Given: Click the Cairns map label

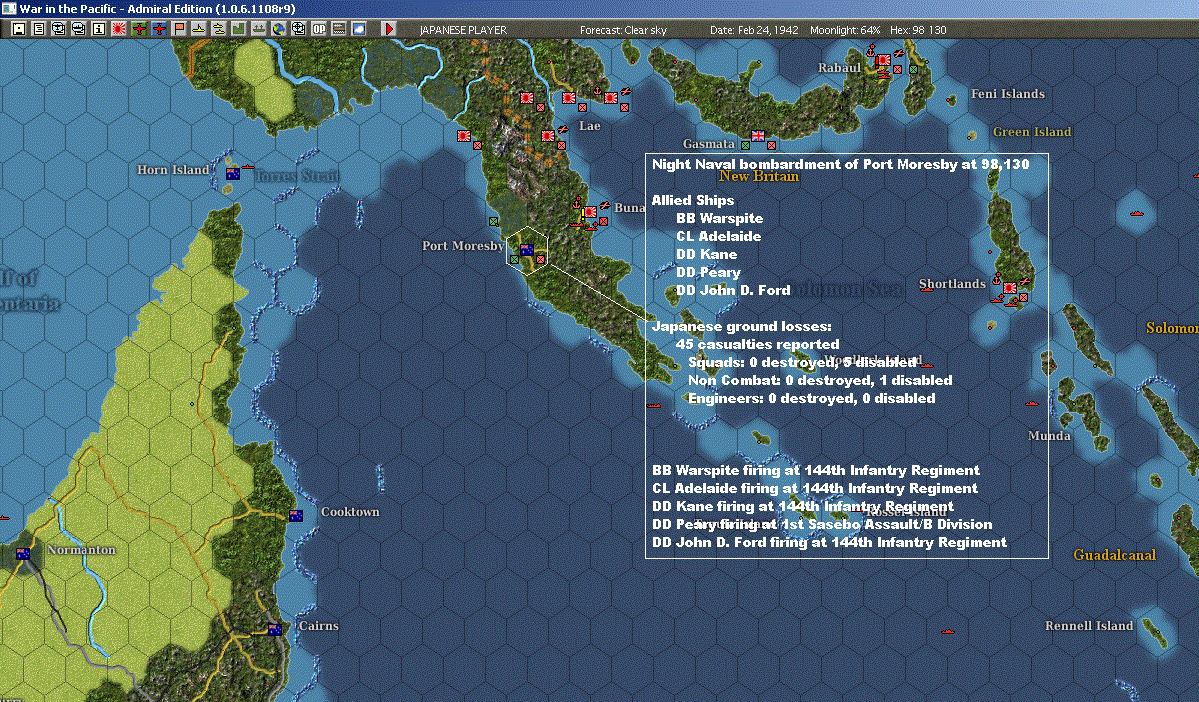Looking at the screenshot, I should (x=318, y=626).
